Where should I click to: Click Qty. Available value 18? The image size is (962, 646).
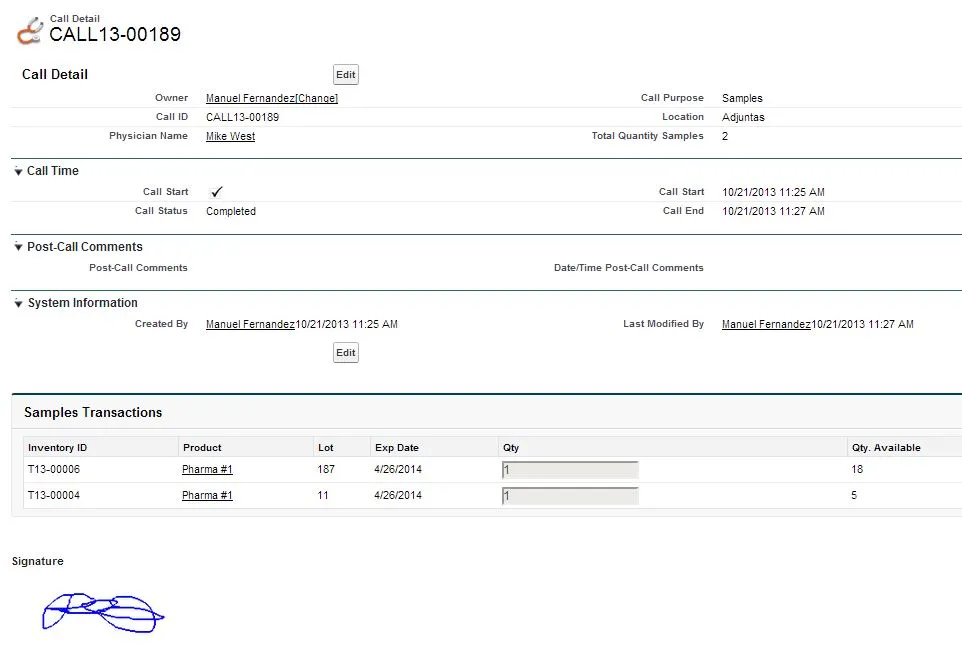[x=857, y=469]
